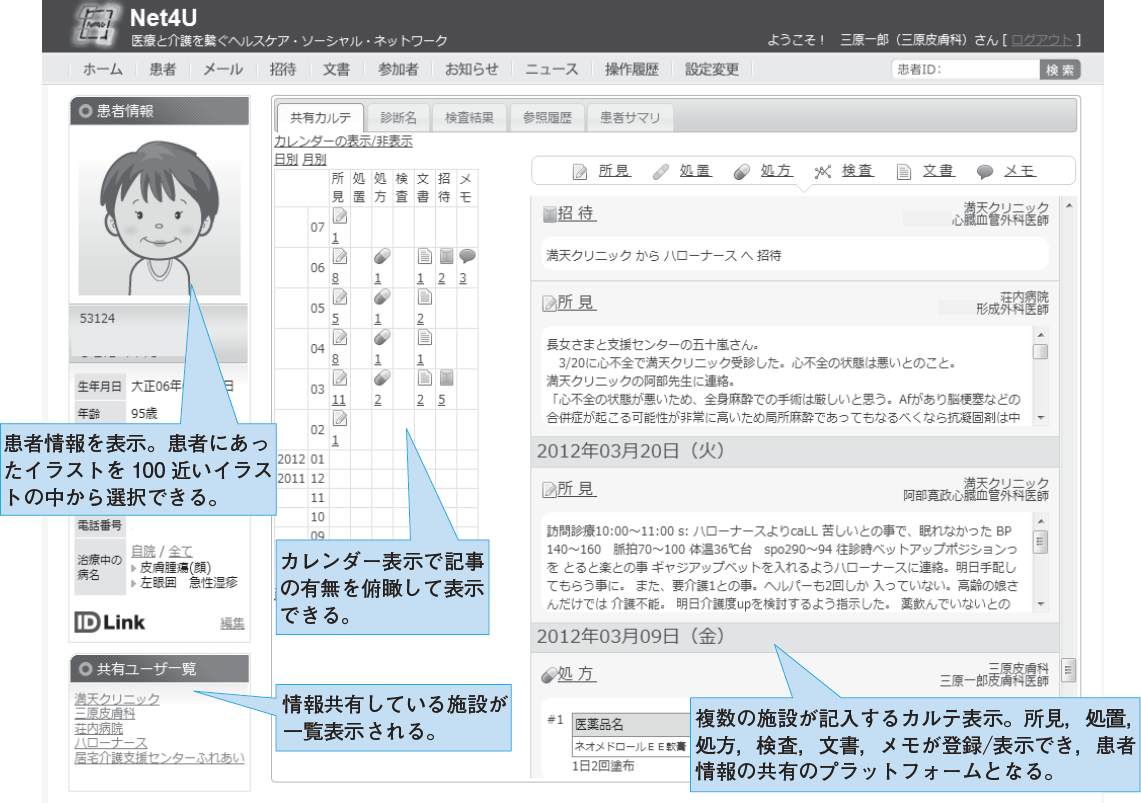Click the scroll-up arrow of the record list

click(x=1068, y=206)
